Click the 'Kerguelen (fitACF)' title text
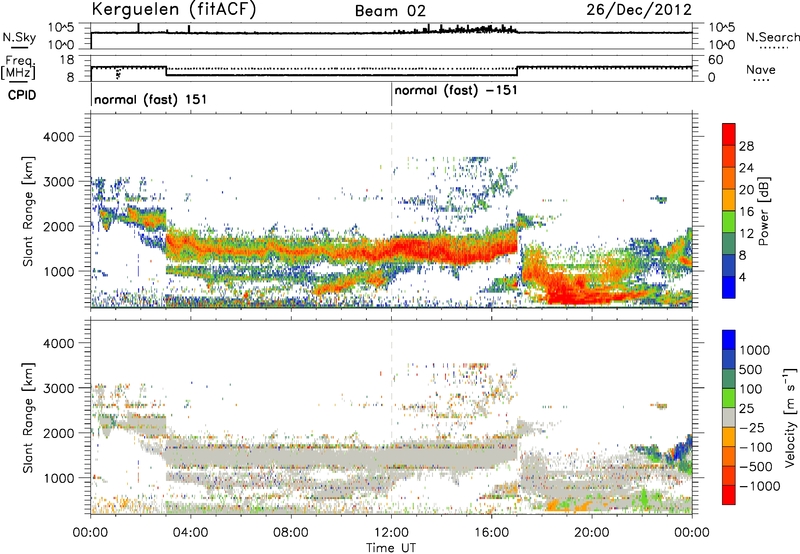This screenshot has width=800, height=554. point(174,9)
